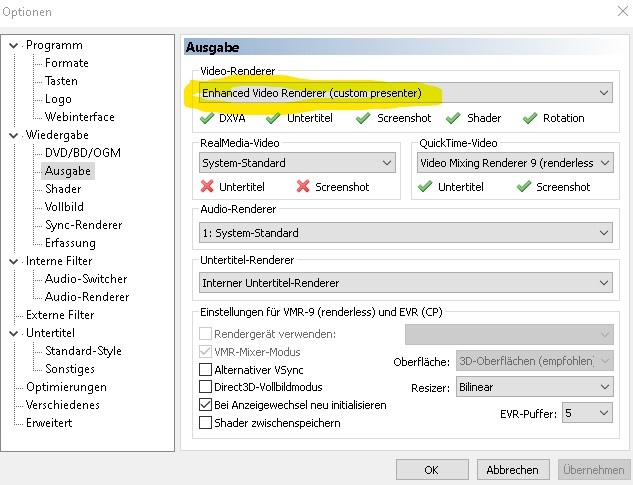The height and width of the screenshot is (485, 633).
Task: Close the Optionen dialog window
Action: (x=623, y=11)
